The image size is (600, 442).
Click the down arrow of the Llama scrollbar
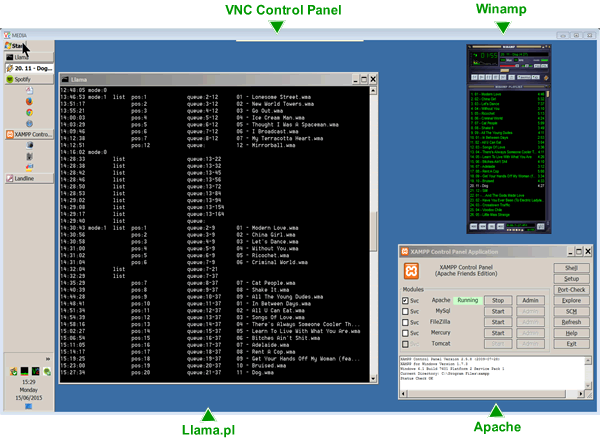[373, 378]
